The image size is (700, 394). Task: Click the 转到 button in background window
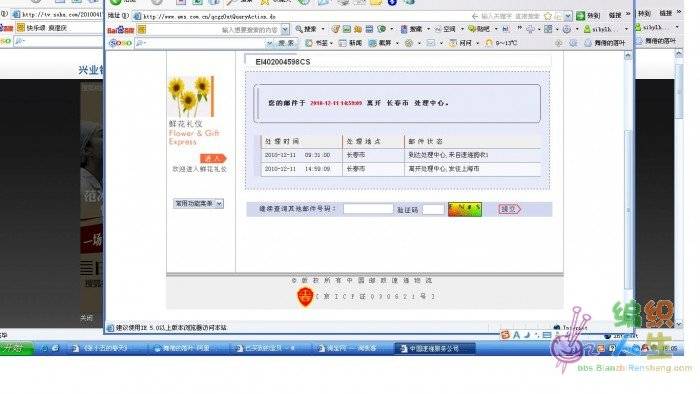click(x=643, y=13)
